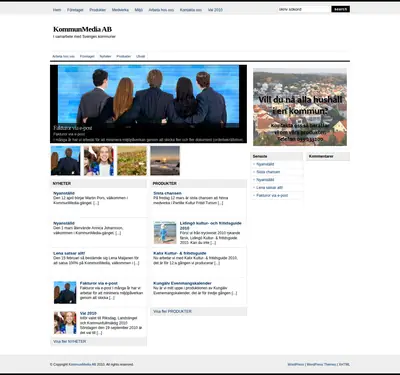The height and width of the screenshot is (375, 400).
Task: Click thumbnail beside Val 2010 news
Action: (65, 322)
